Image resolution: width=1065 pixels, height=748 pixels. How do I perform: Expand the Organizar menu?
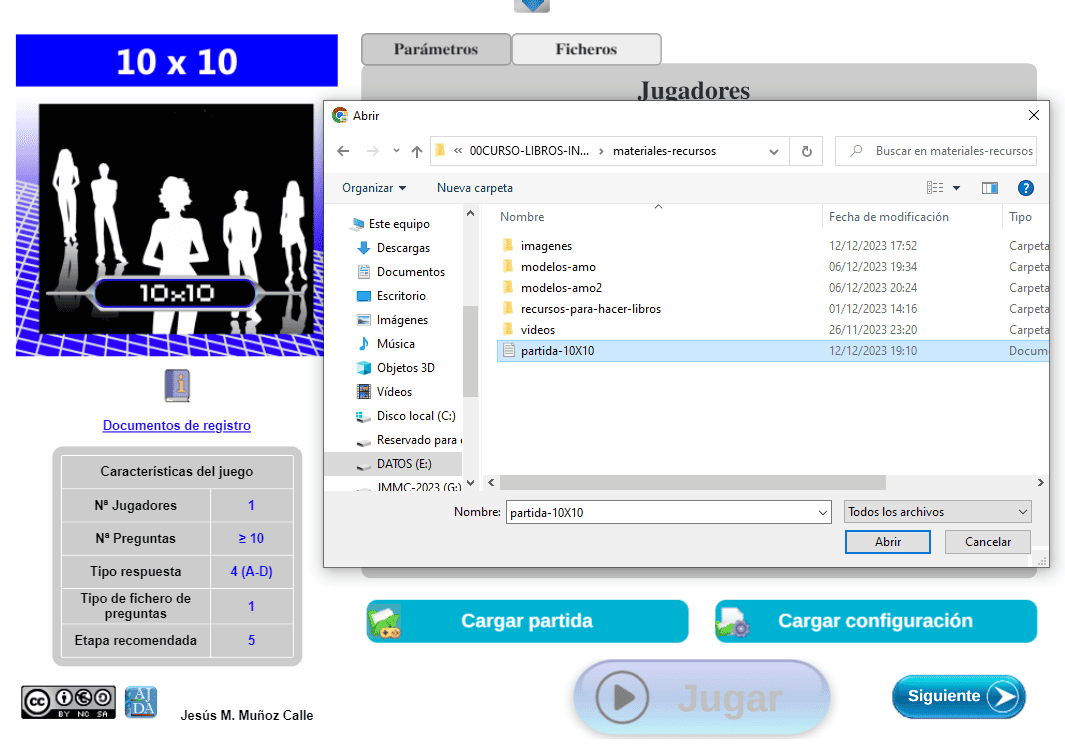click(374, 188)
